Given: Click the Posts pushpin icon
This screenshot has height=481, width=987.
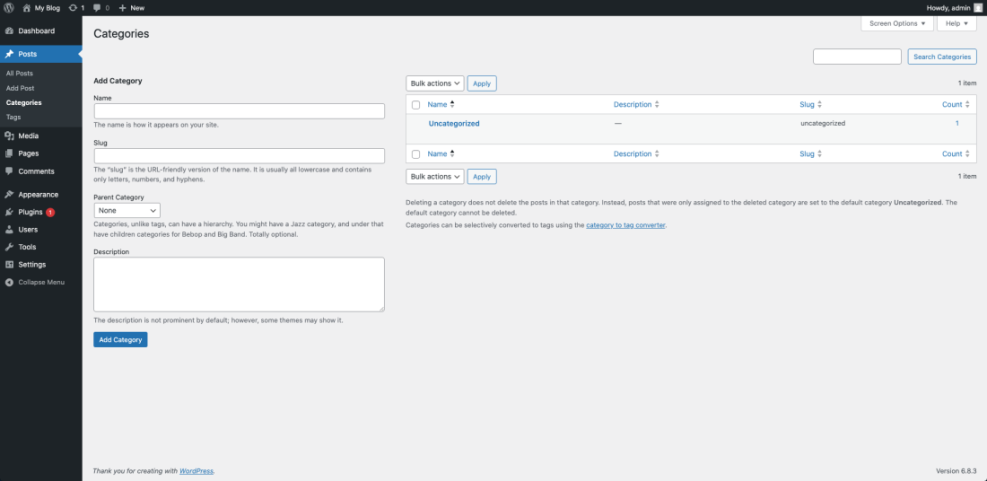Looking at the screenshot, I should tap(9, 54).
